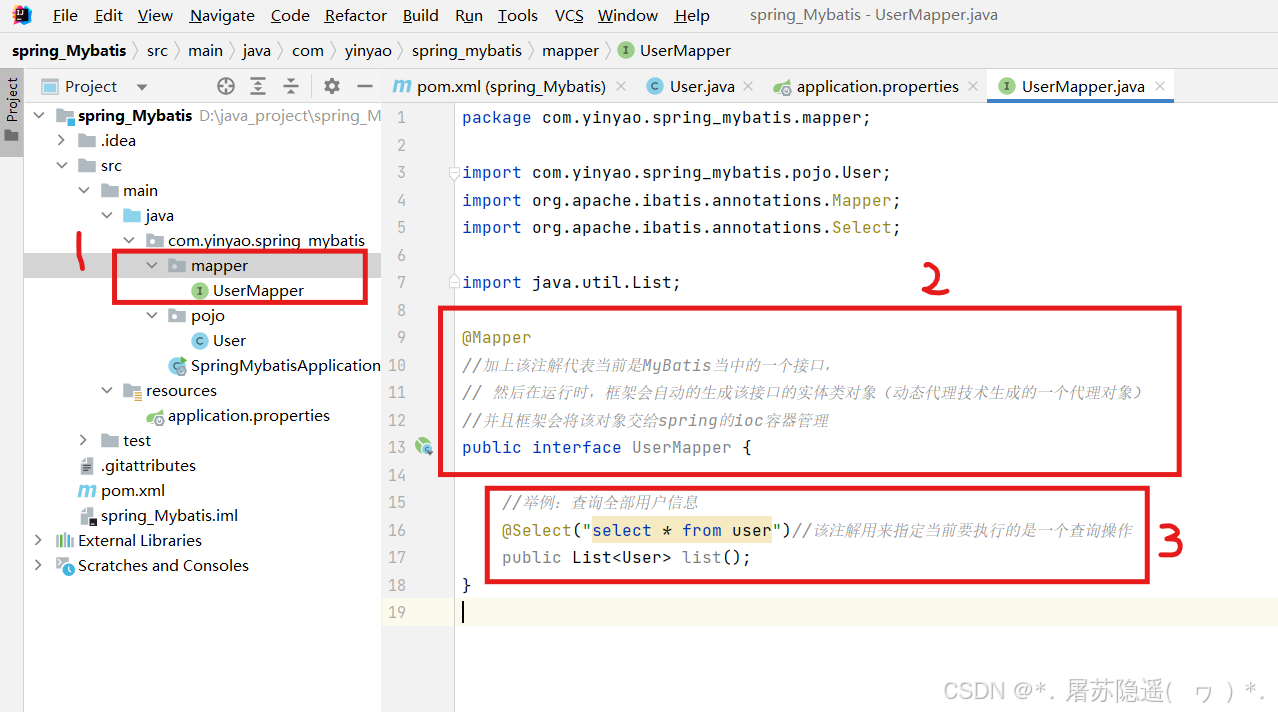Open the Window menu
The width and height of the screenshot is (1278, 712).
tap(628, 15)
